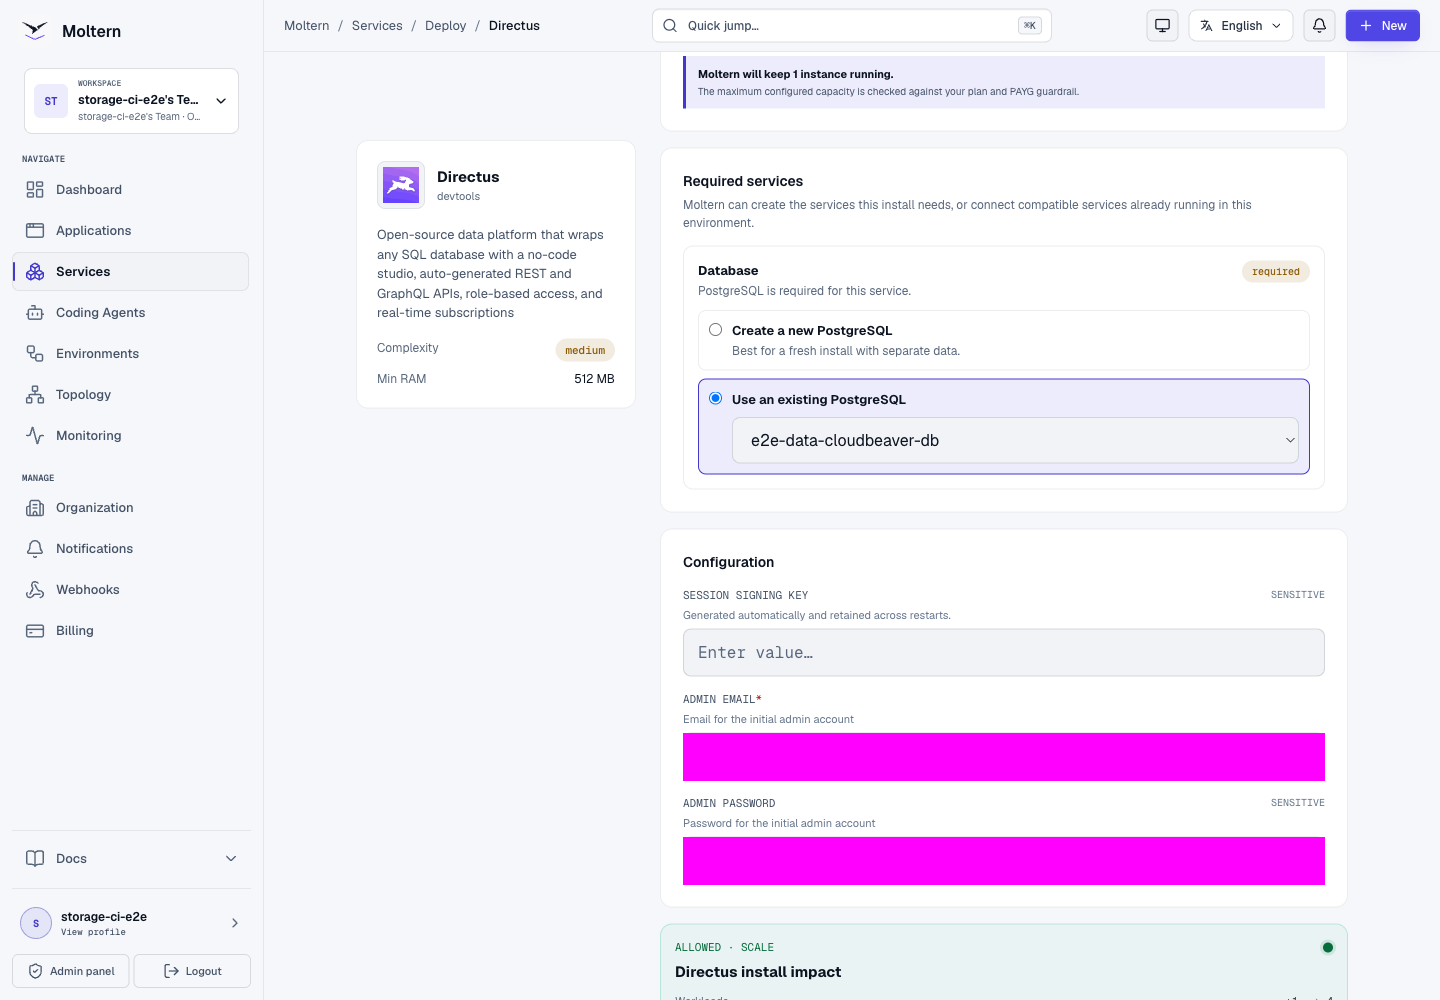Screen dimensions: 1440x1000
Task: Click the shield icon on Admin panel
Action: (35, 971)
